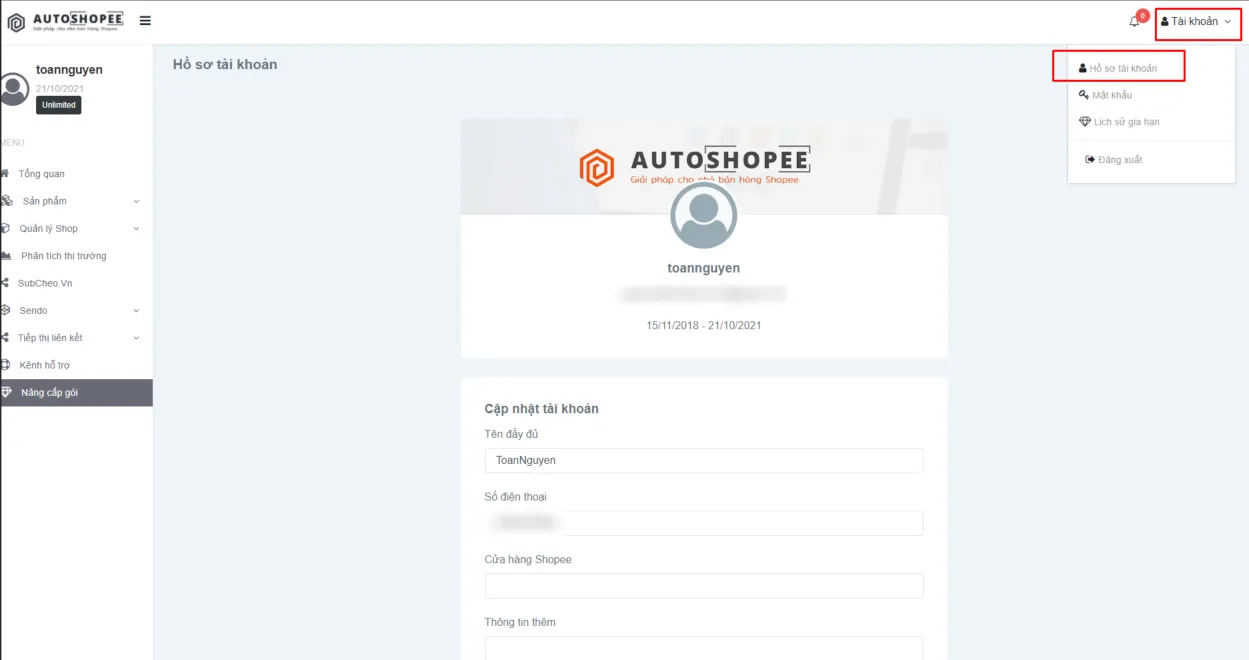Screen dimensions: 1249x660
Task: Click the chart icon next to Phân tích thị trường
Action: [x=6, y=256]
